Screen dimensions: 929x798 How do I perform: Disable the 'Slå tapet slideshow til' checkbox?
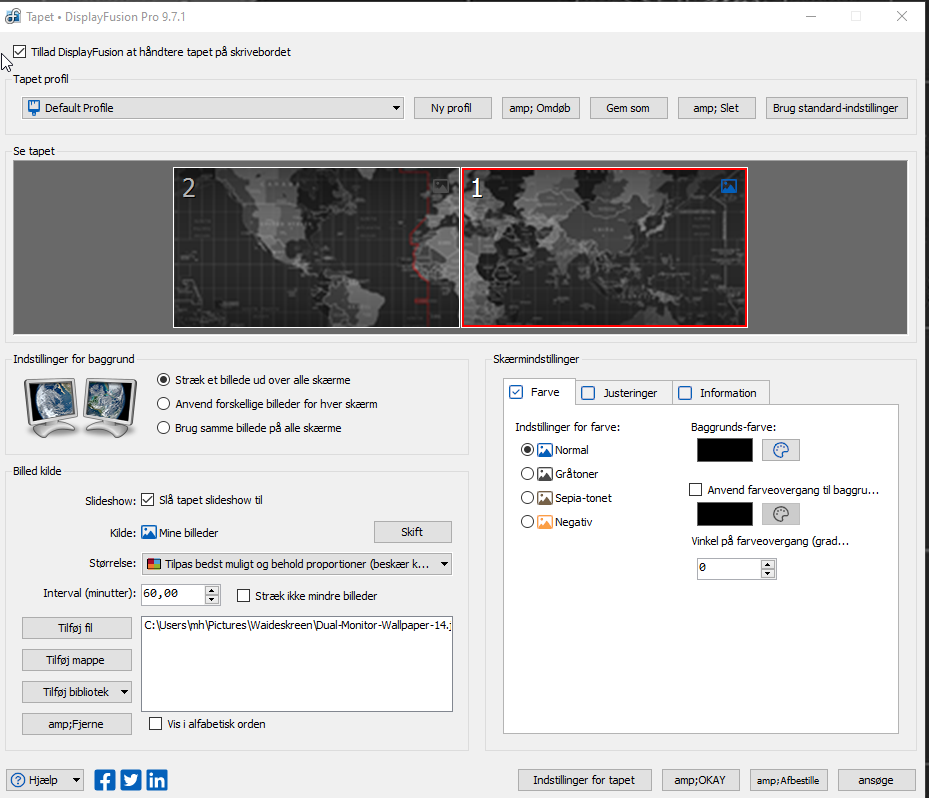pos(148,500)
